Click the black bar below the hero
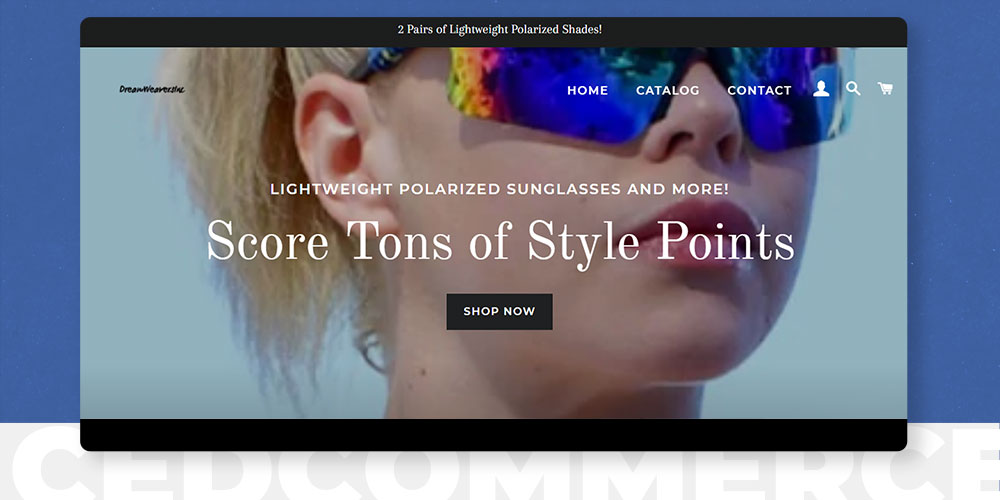This screenshot has height=500, width=1000. coord(493,434)
